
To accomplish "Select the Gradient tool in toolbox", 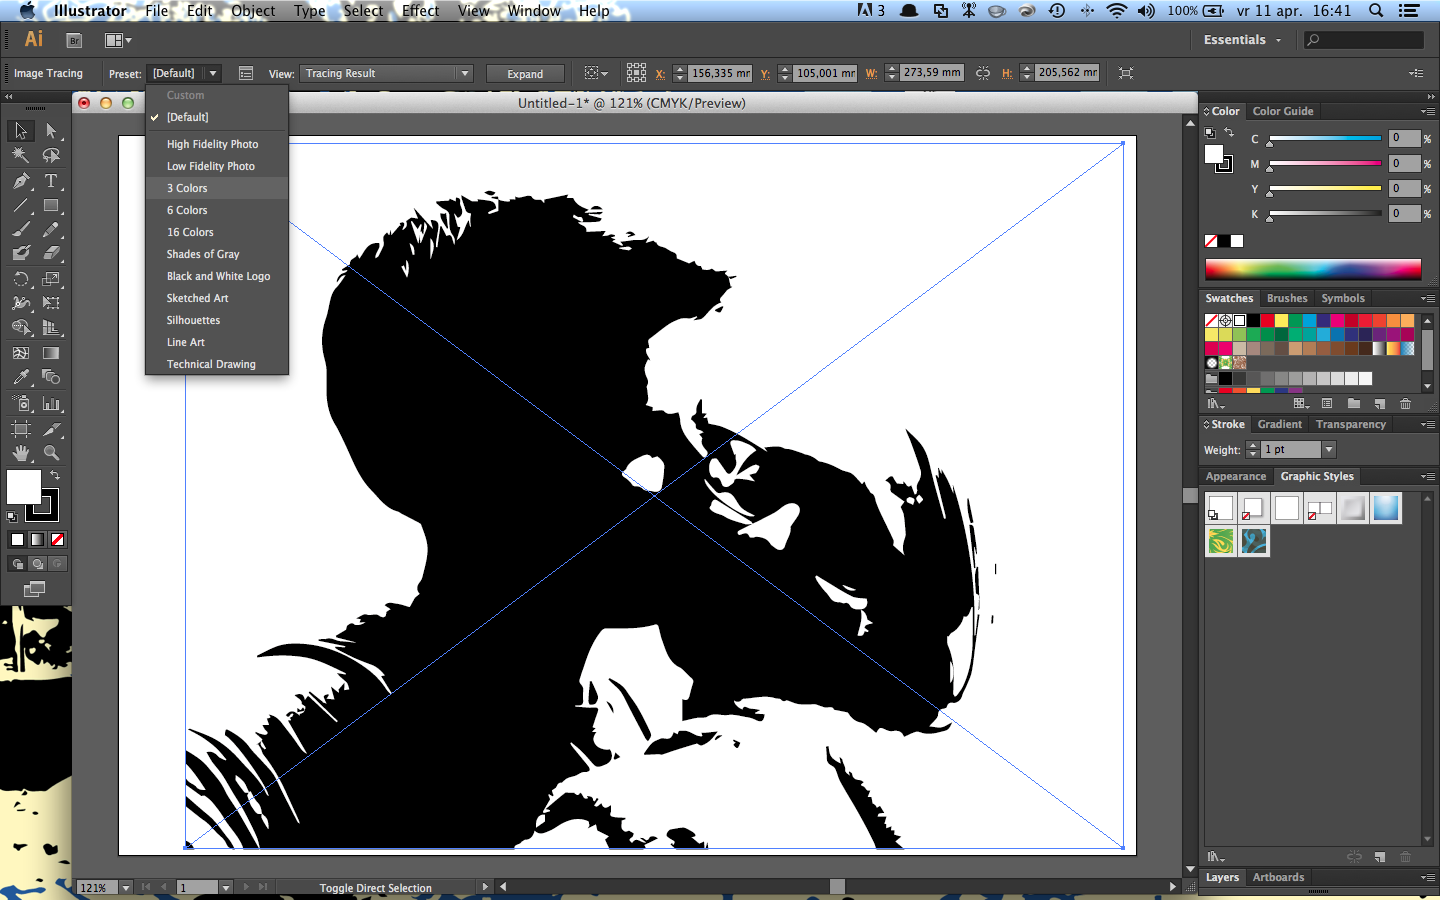I will [51, 353].
